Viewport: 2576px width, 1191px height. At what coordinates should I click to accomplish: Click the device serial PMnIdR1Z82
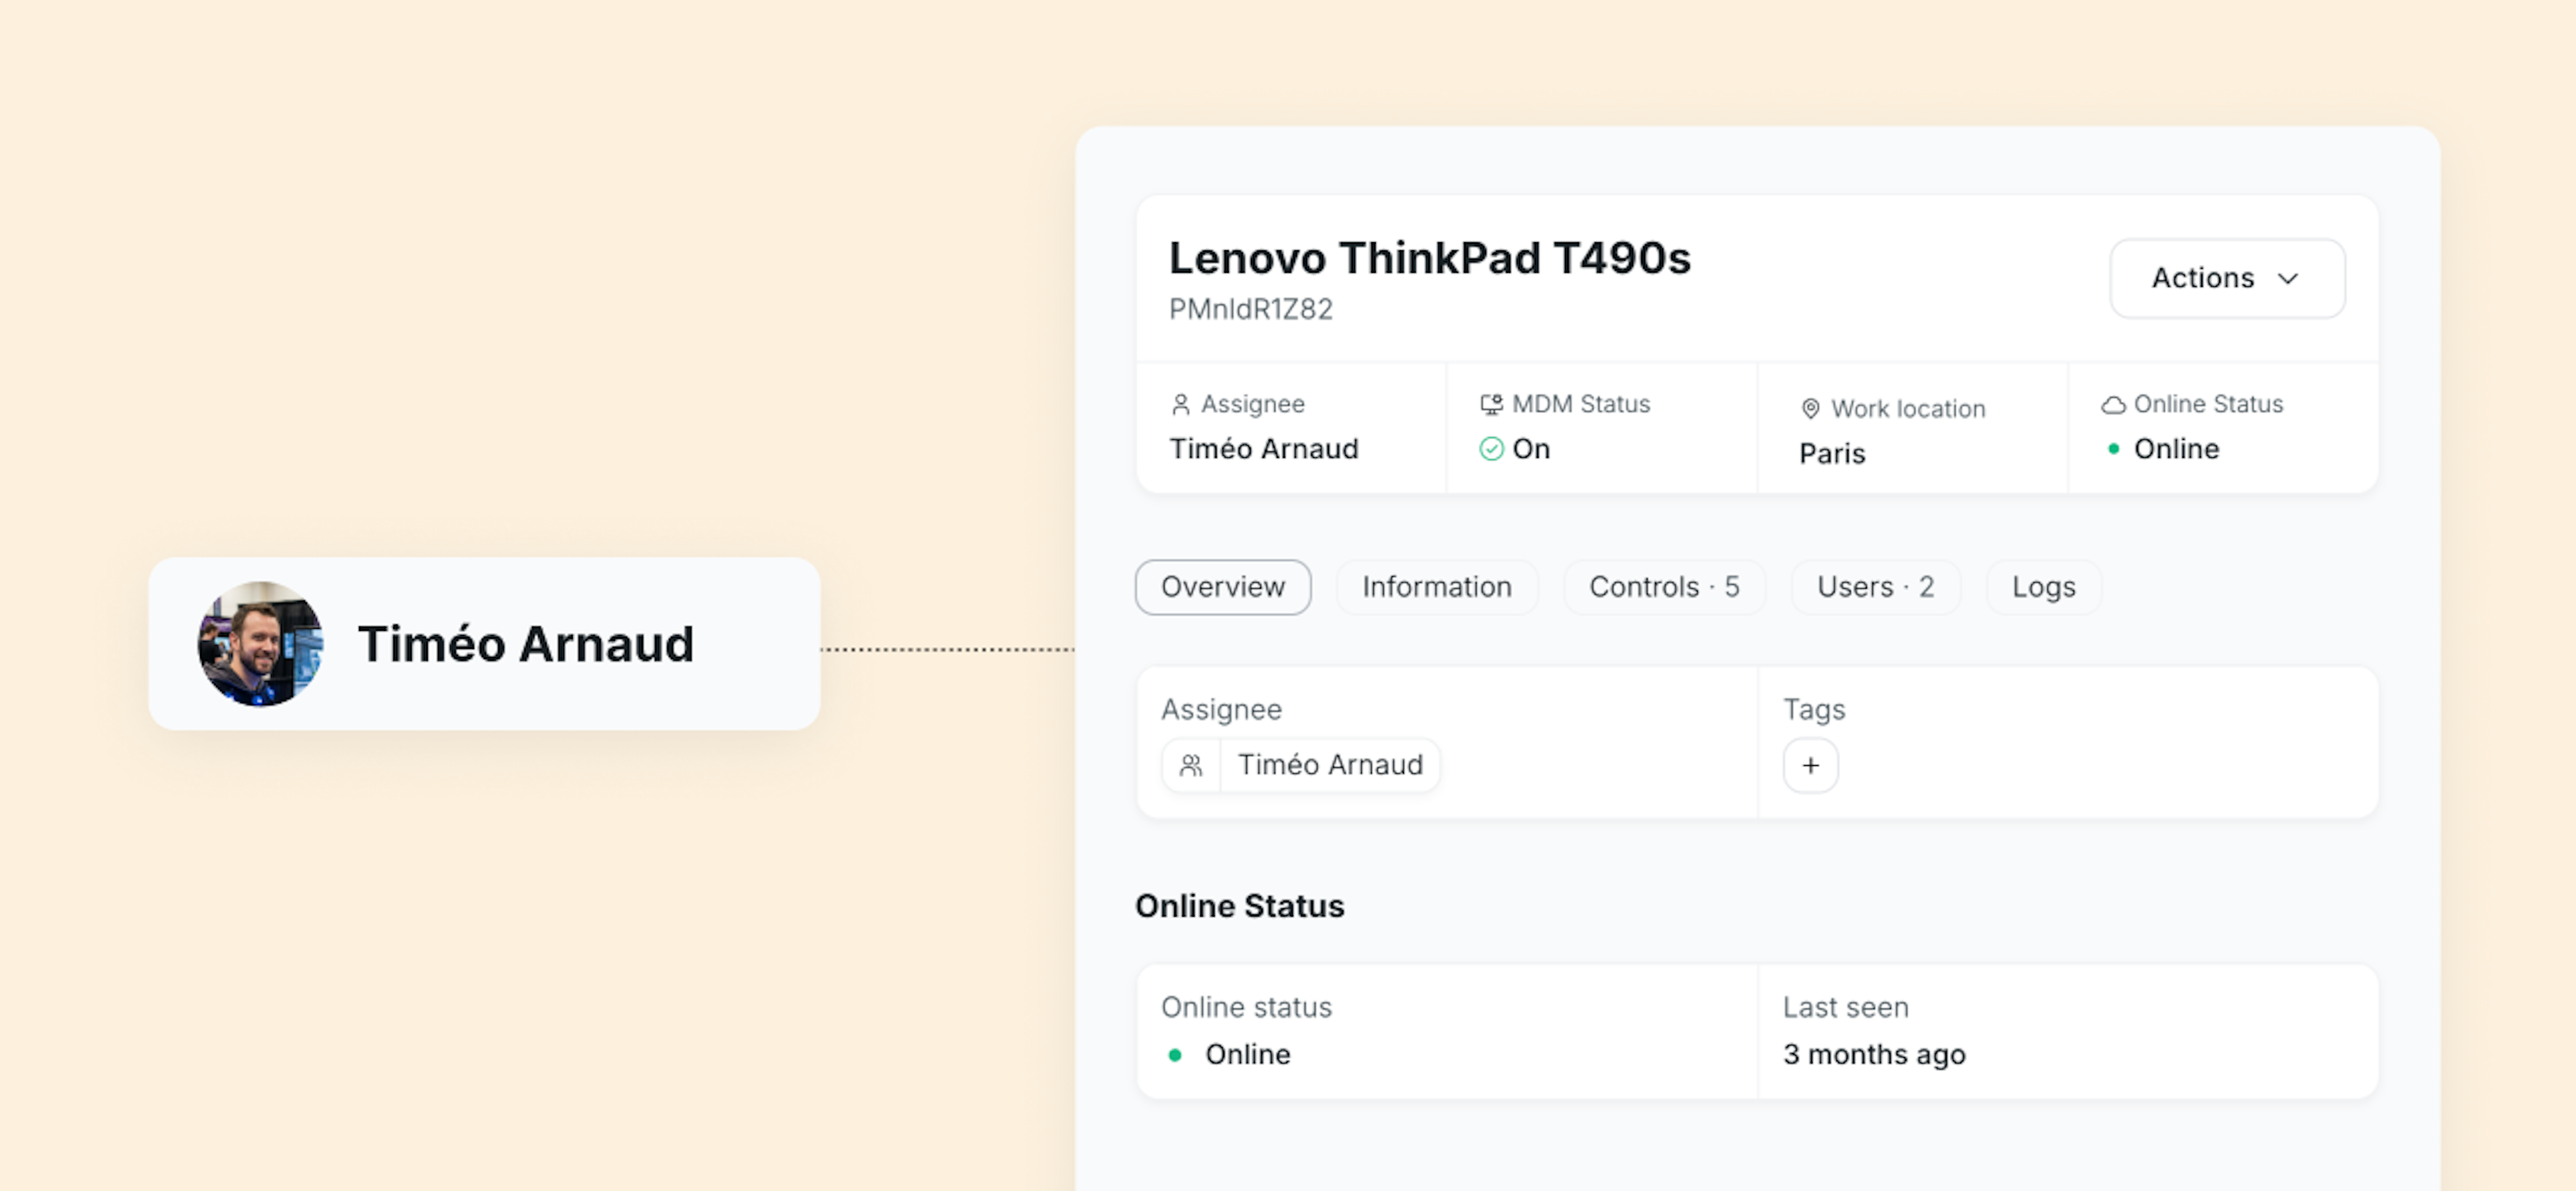(1250, 310)
